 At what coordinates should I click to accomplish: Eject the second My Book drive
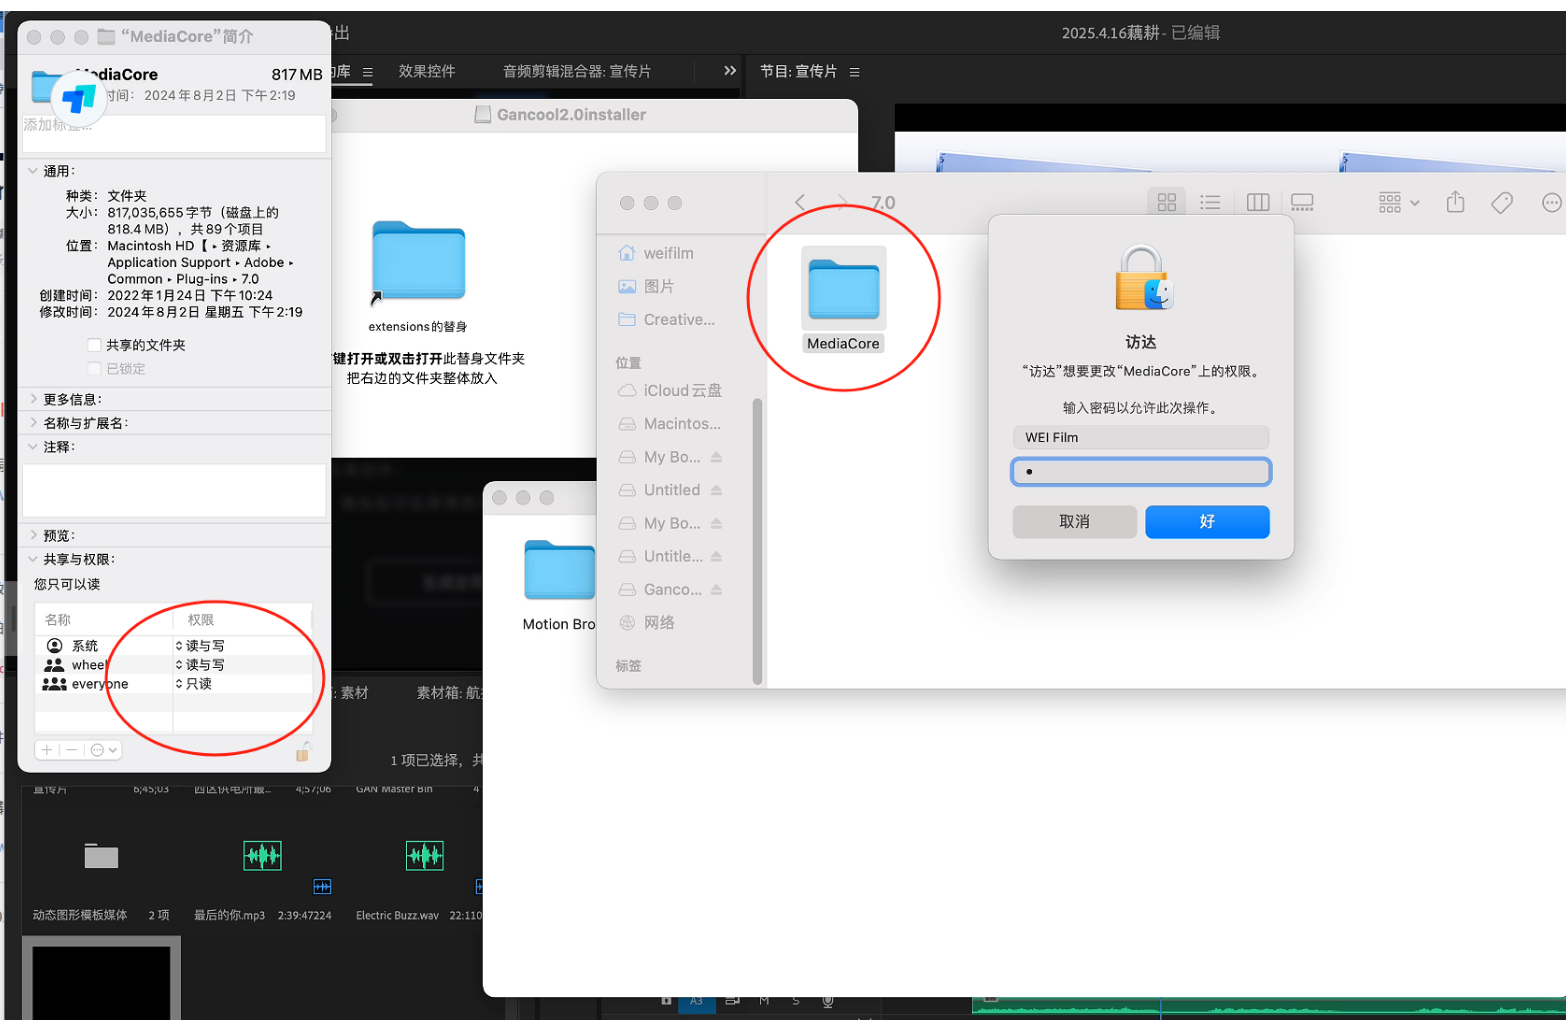click(x=716, y=523)
